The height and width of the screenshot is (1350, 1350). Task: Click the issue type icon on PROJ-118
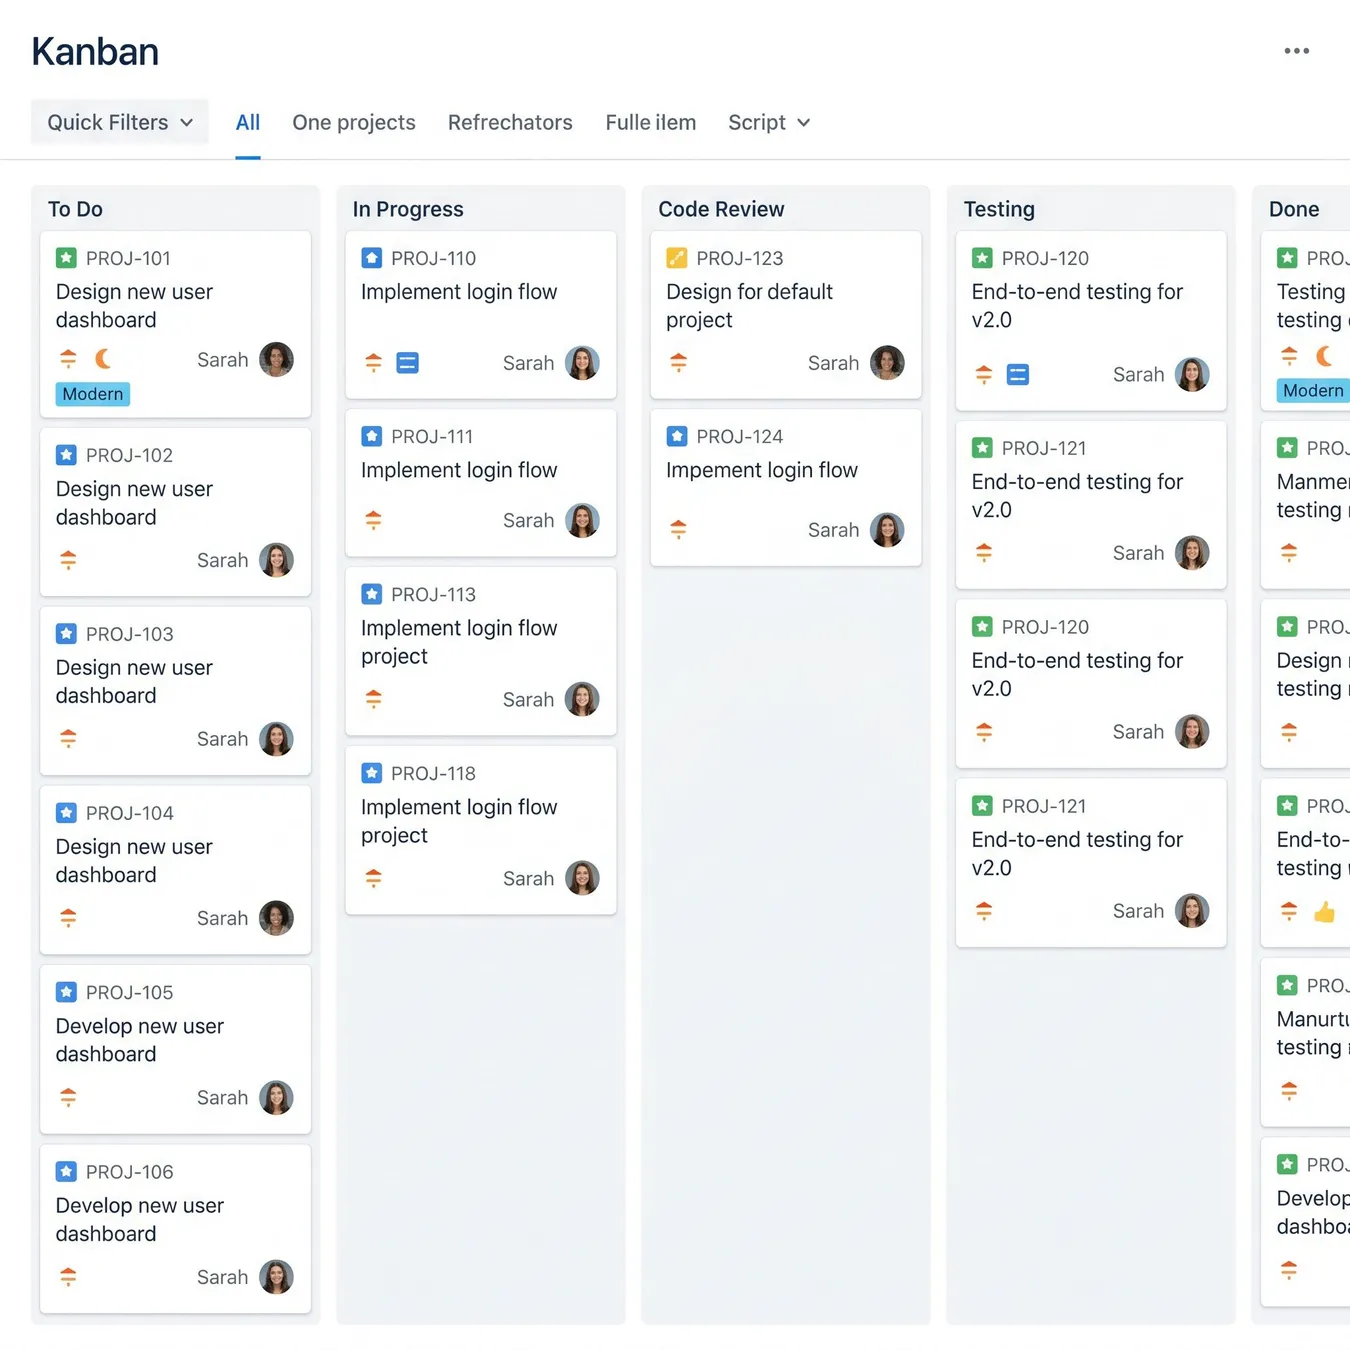[x=372, y=773]
